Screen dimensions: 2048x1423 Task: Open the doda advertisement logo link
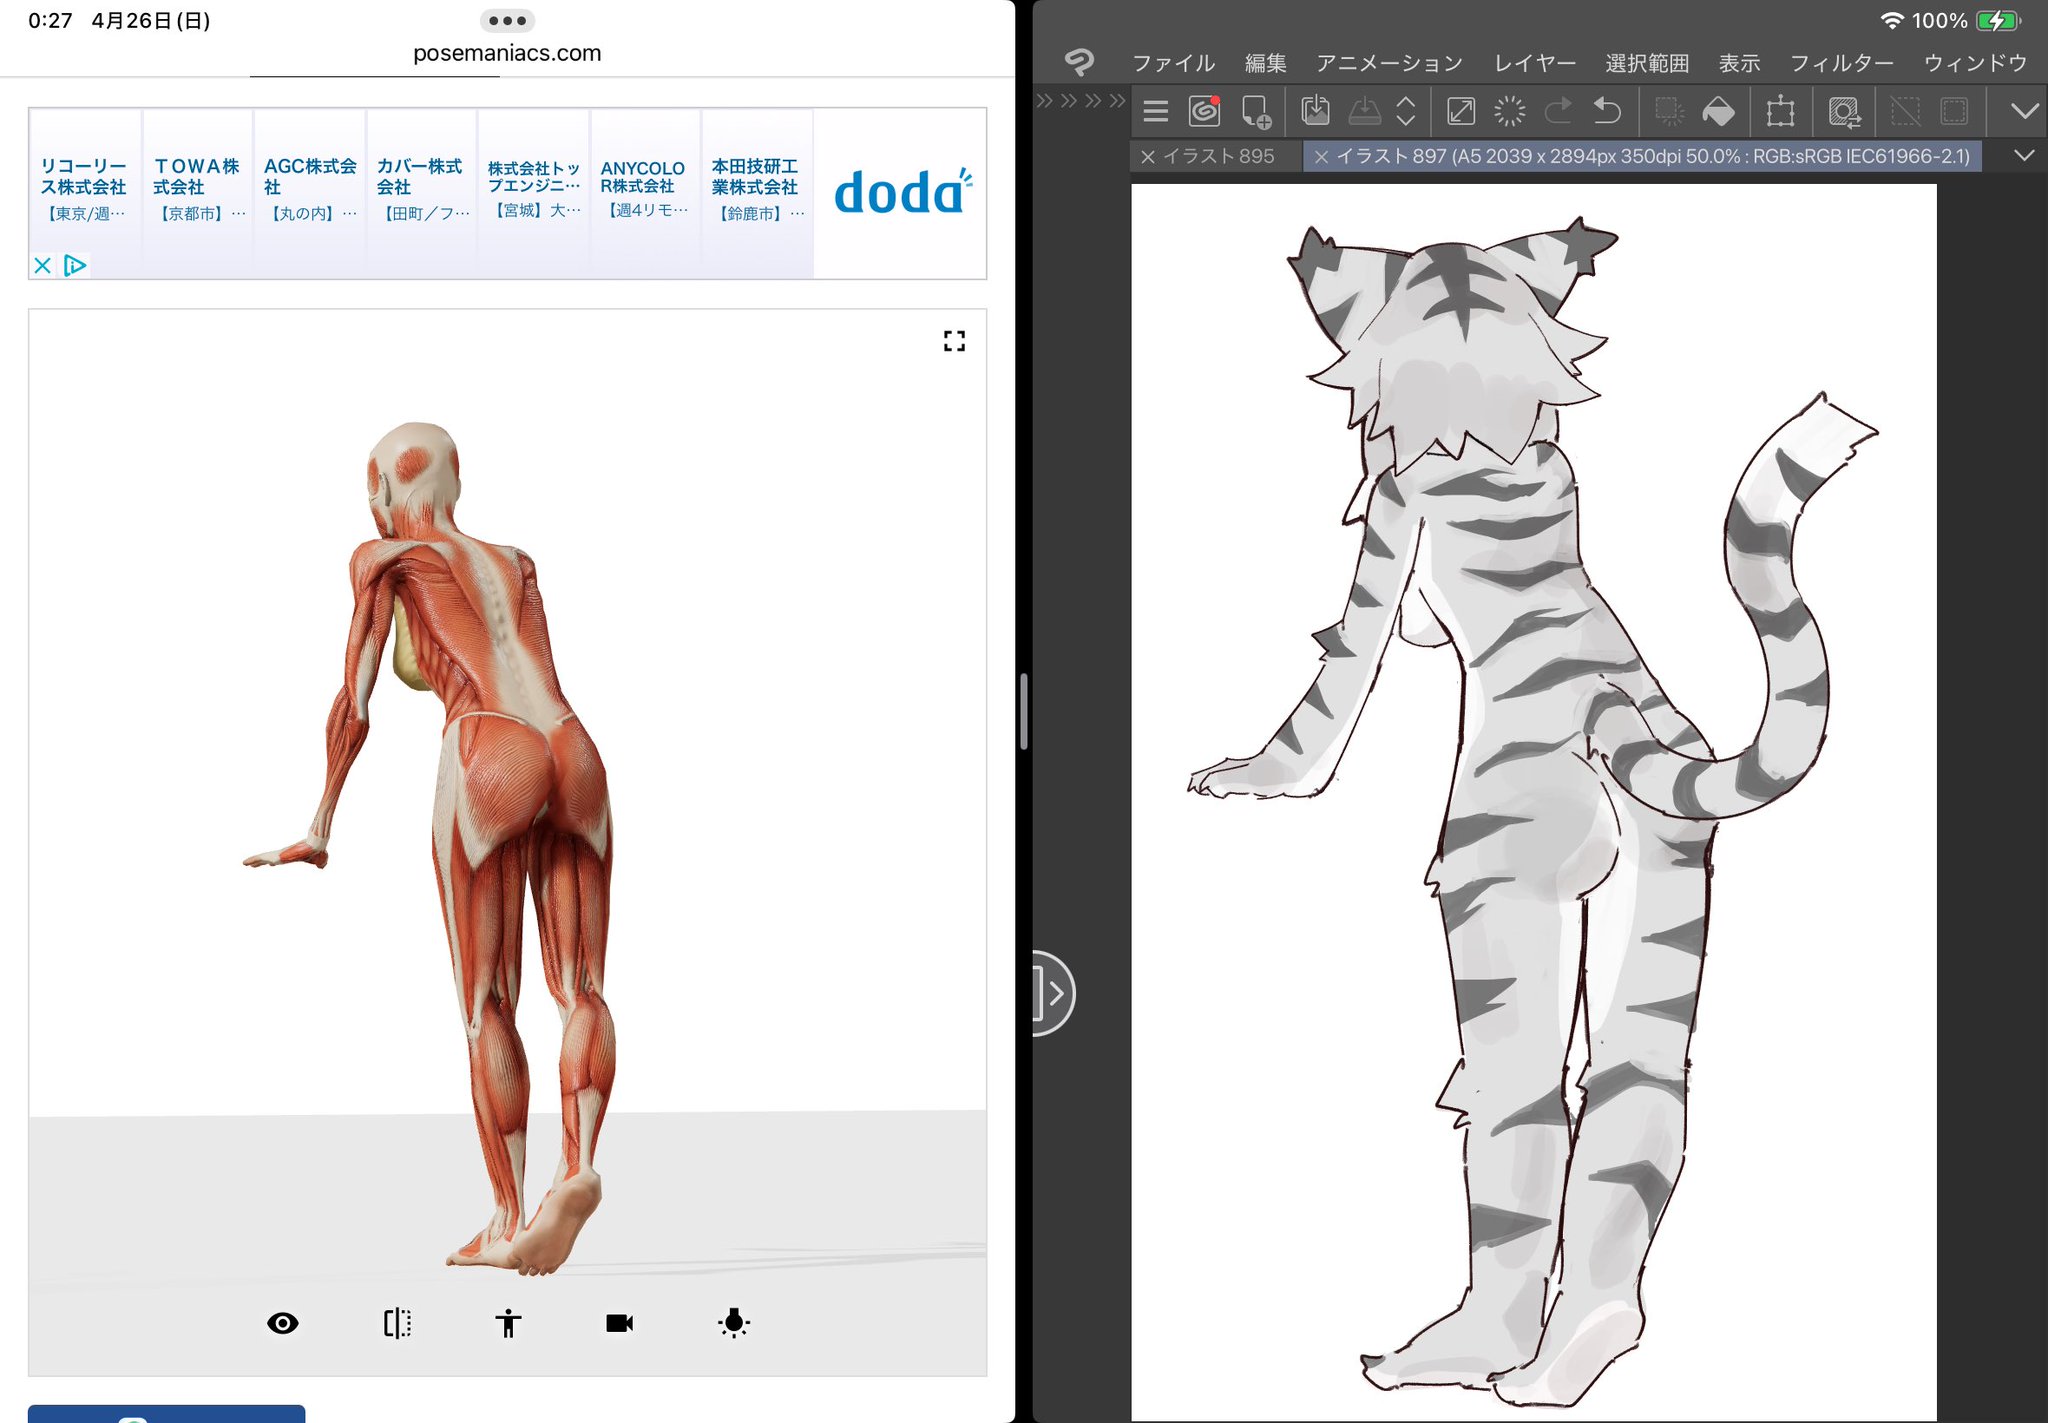click(900, 192)
